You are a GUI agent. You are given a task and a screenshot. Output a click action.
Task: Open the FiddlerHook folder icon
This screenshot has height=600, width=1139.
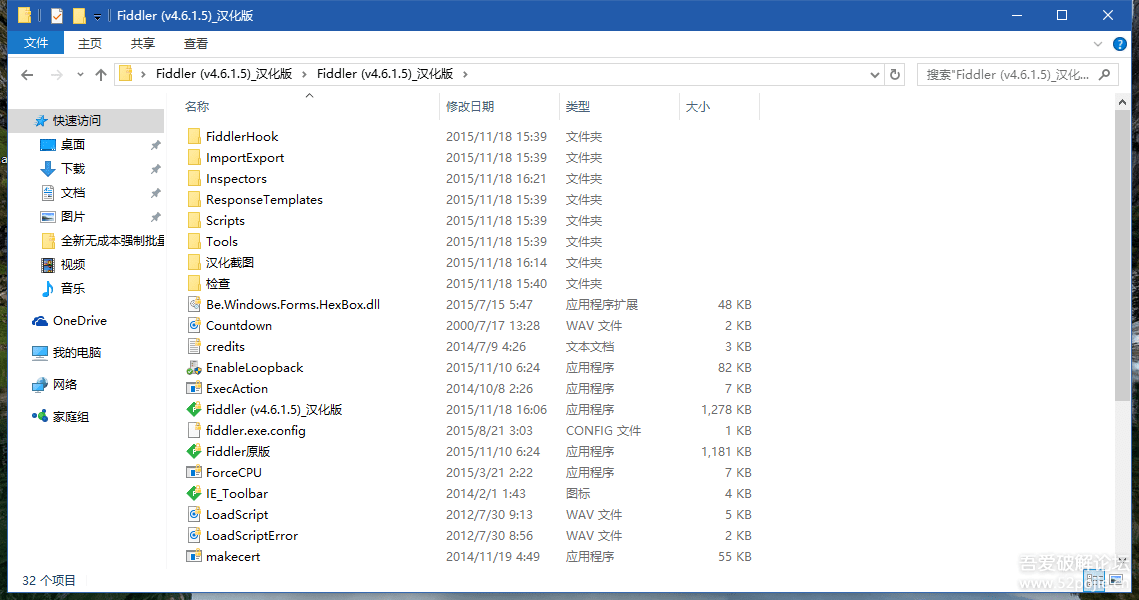pyautogui.click(x=193, y=137)
